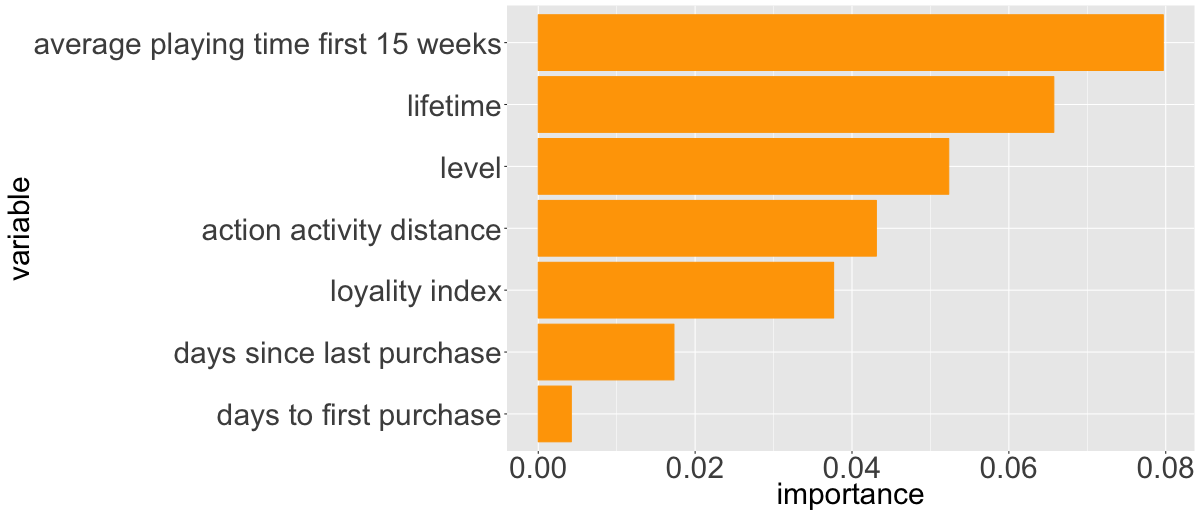
Task: Select the 'level' axis label
Action: (470, 168)
